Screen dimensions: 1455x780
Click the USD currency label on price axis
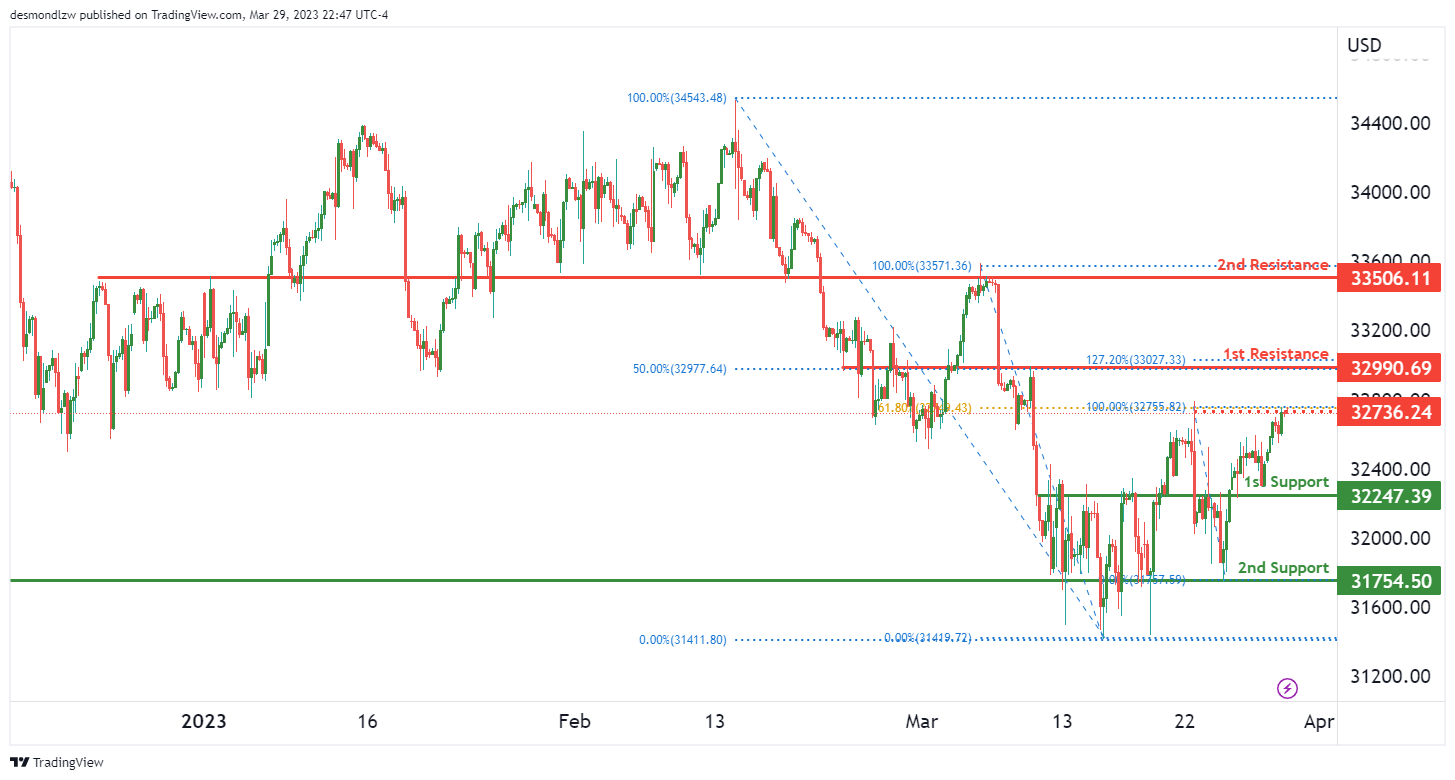(x=1364, y=45)
